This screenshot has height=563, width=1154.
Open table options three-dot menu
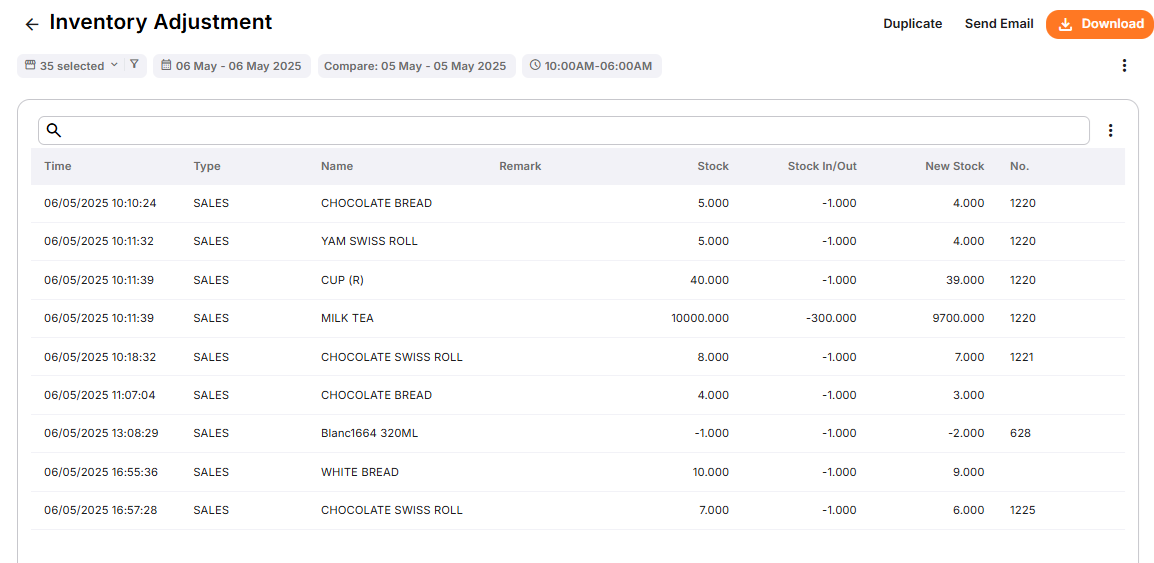point(1110,131)
